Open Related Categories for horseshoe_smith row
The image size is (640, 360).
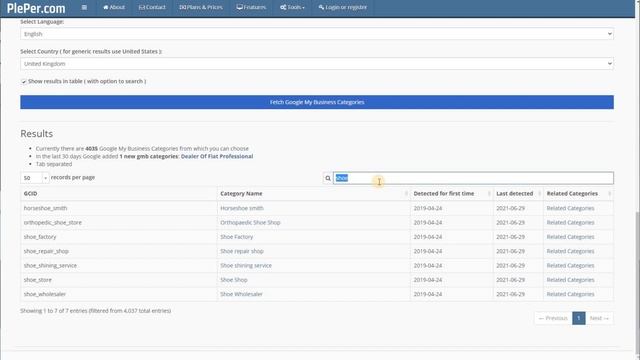pyautogui.click(x=570, y=208)
